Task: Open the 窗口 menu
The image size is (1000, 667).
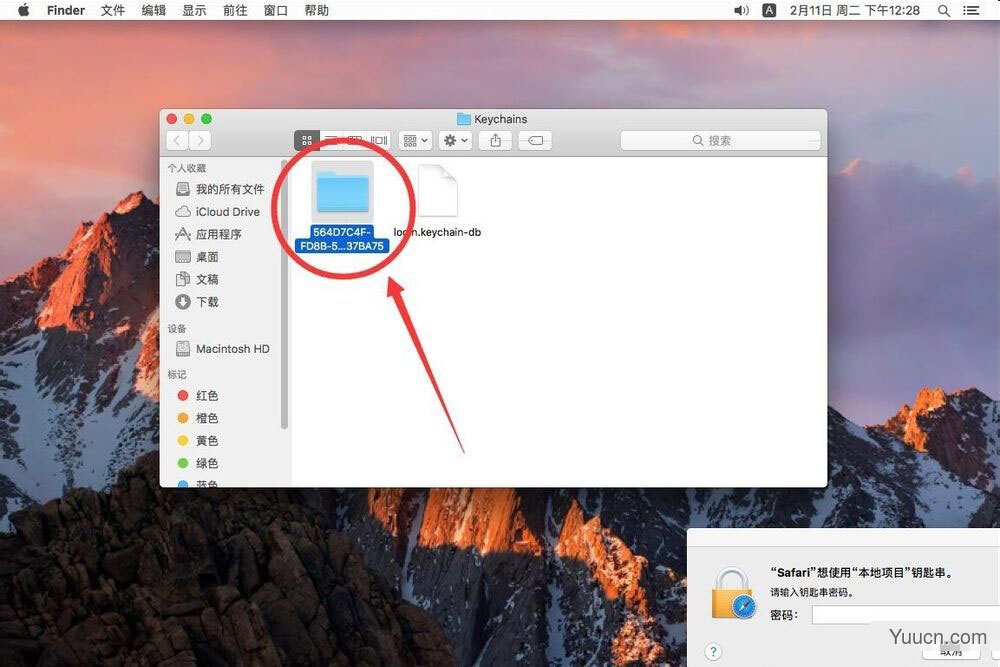Action: [x=276, y=10]
